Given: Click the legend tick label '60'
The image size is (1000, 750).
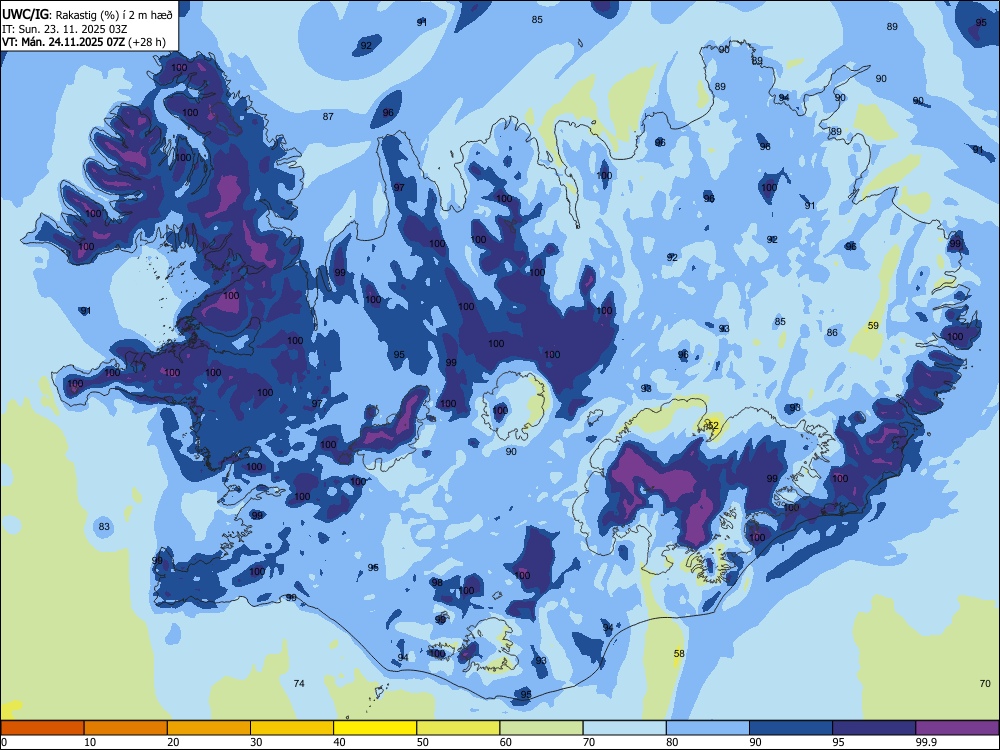Looking at the screenshot, I should 506,742.
